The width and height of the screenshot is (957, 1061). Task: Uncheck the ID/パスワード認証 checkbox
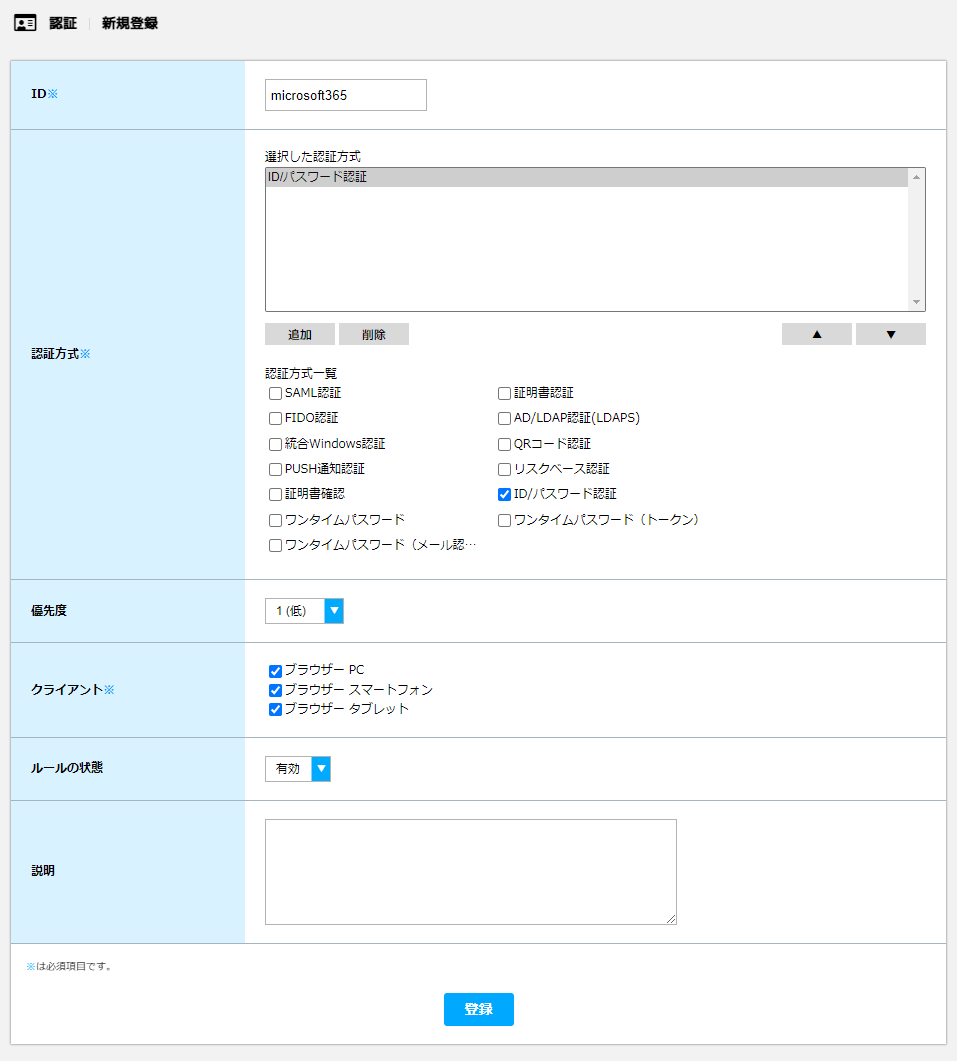[x=504, y=495]
